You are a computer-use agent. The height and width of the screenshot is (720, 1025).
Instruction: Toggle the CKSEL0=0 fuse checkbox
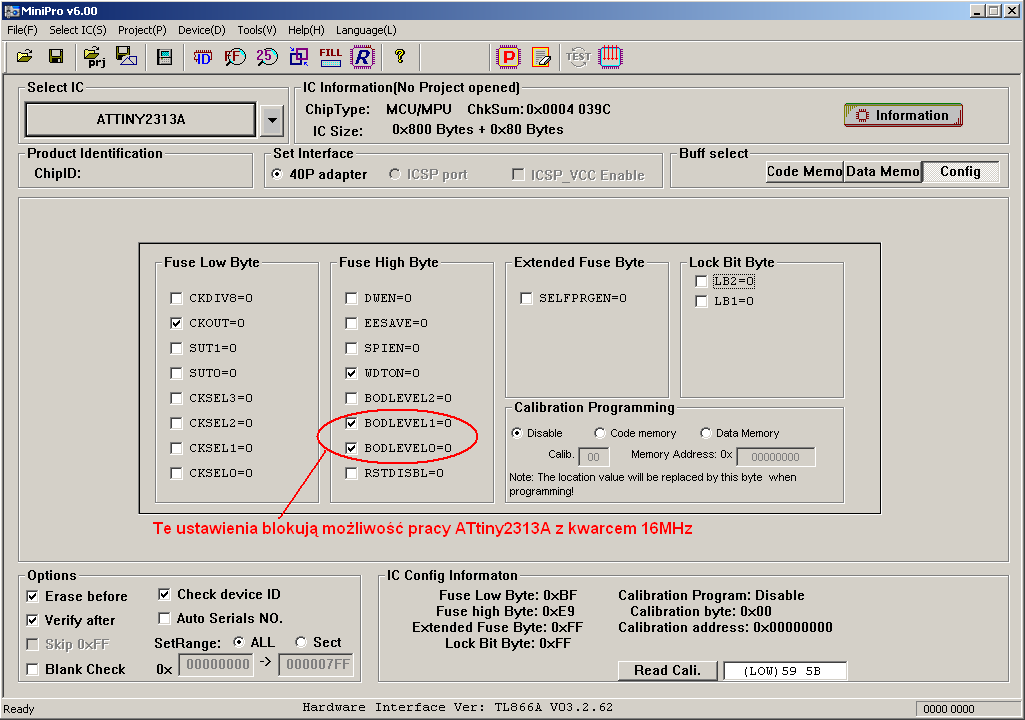click(176, 473)
